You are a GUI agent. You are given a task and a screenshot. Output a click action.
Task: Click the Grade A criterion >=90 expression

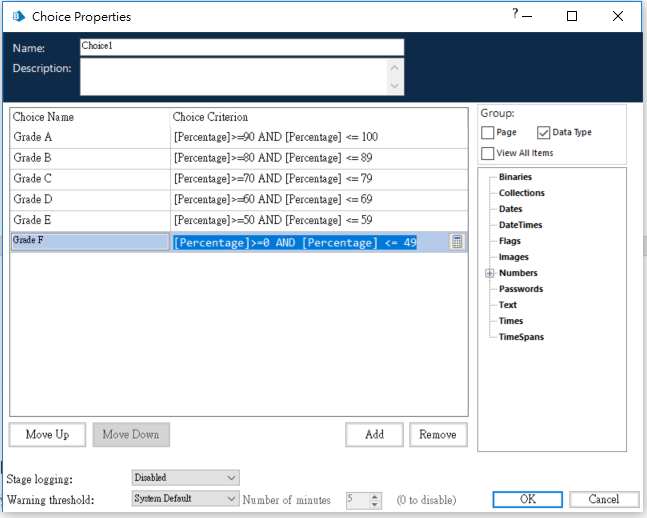[319, 137]
